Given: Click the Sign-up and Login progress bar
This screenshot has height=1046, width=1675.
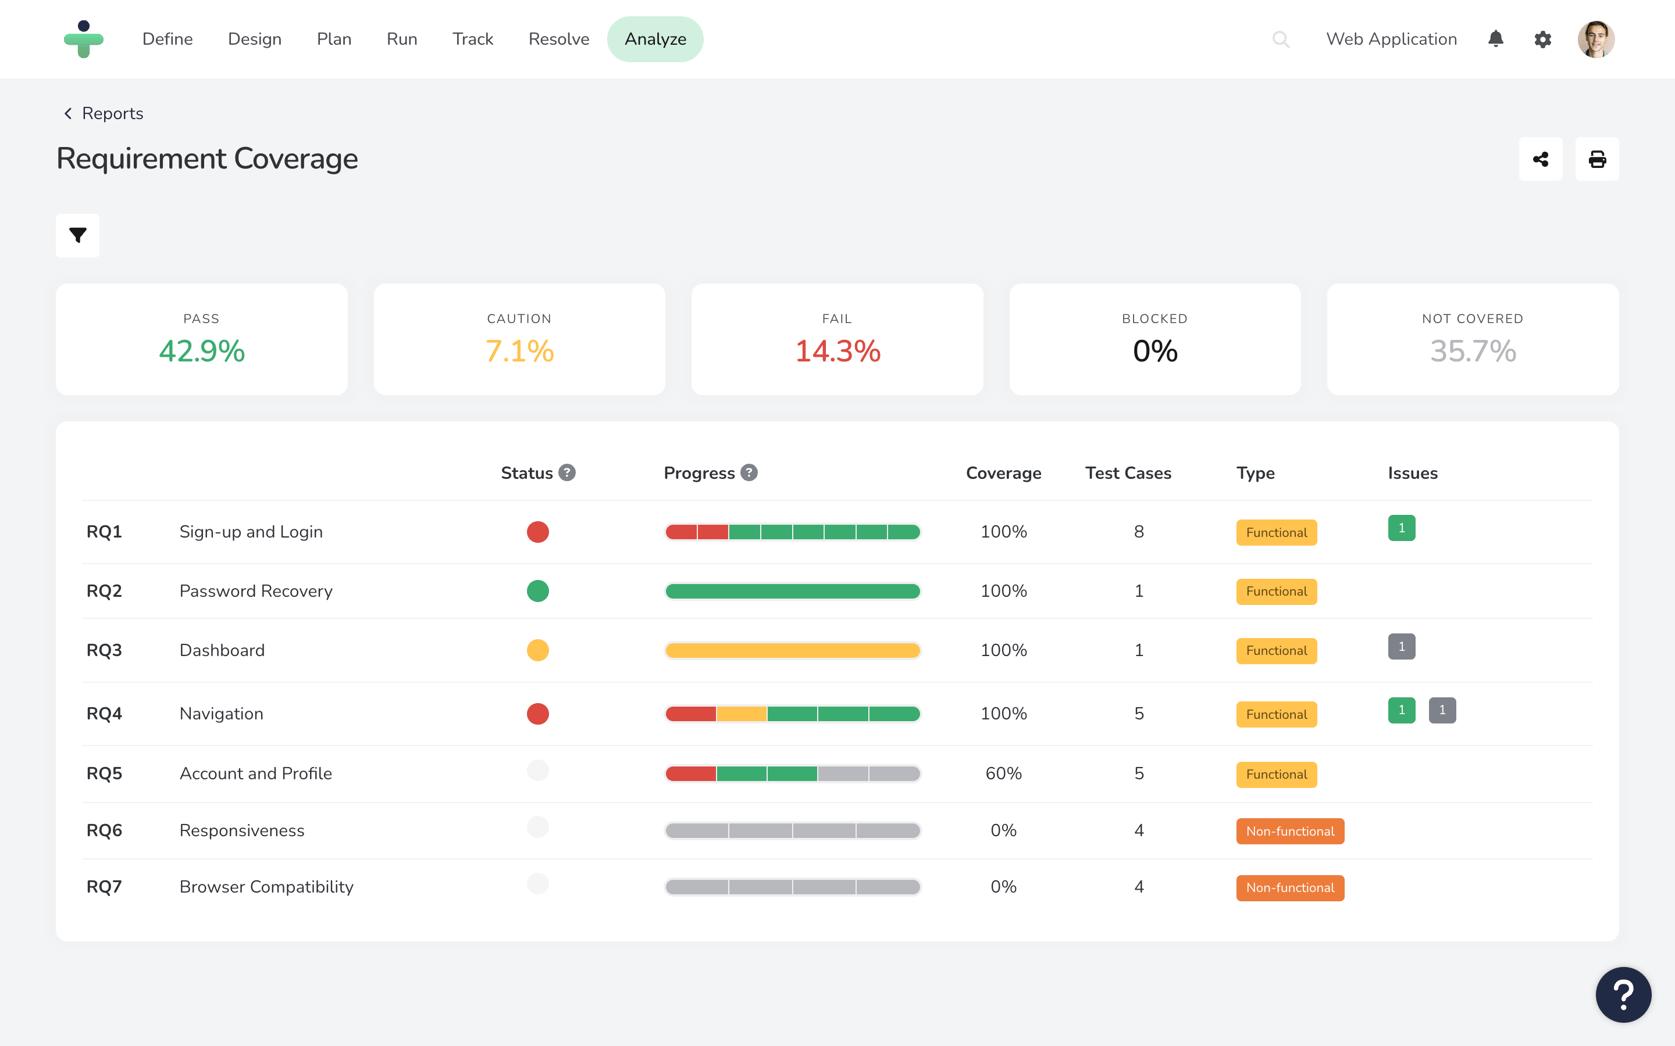Looking at the screenshot, I should coord(792,532).
